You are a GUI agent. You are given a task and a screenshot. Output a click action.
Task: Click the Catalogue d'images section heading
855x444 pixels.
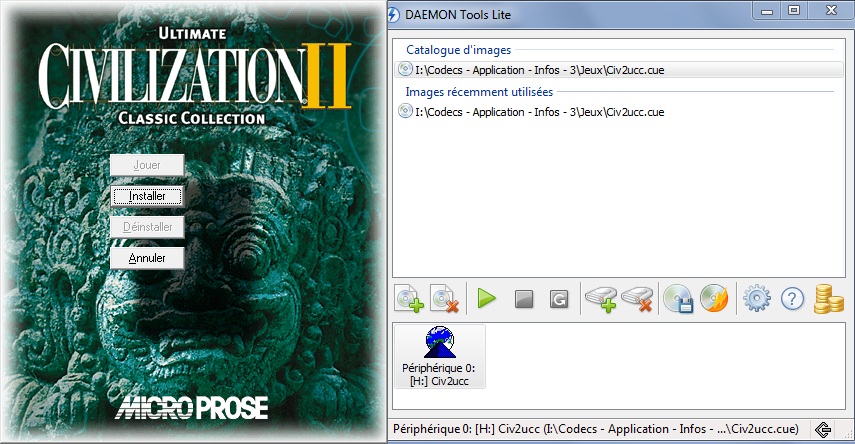click(x=459, y=50)
